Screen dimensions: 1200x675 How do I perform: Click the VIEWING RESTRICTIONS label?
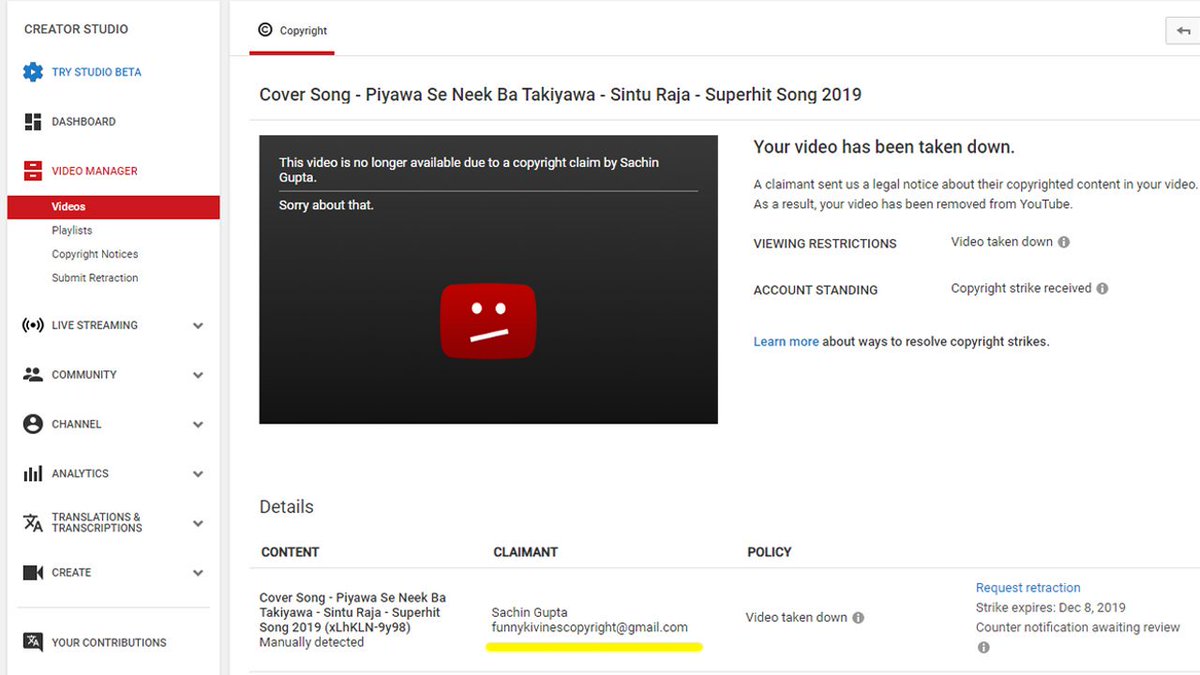pos(825,243)
